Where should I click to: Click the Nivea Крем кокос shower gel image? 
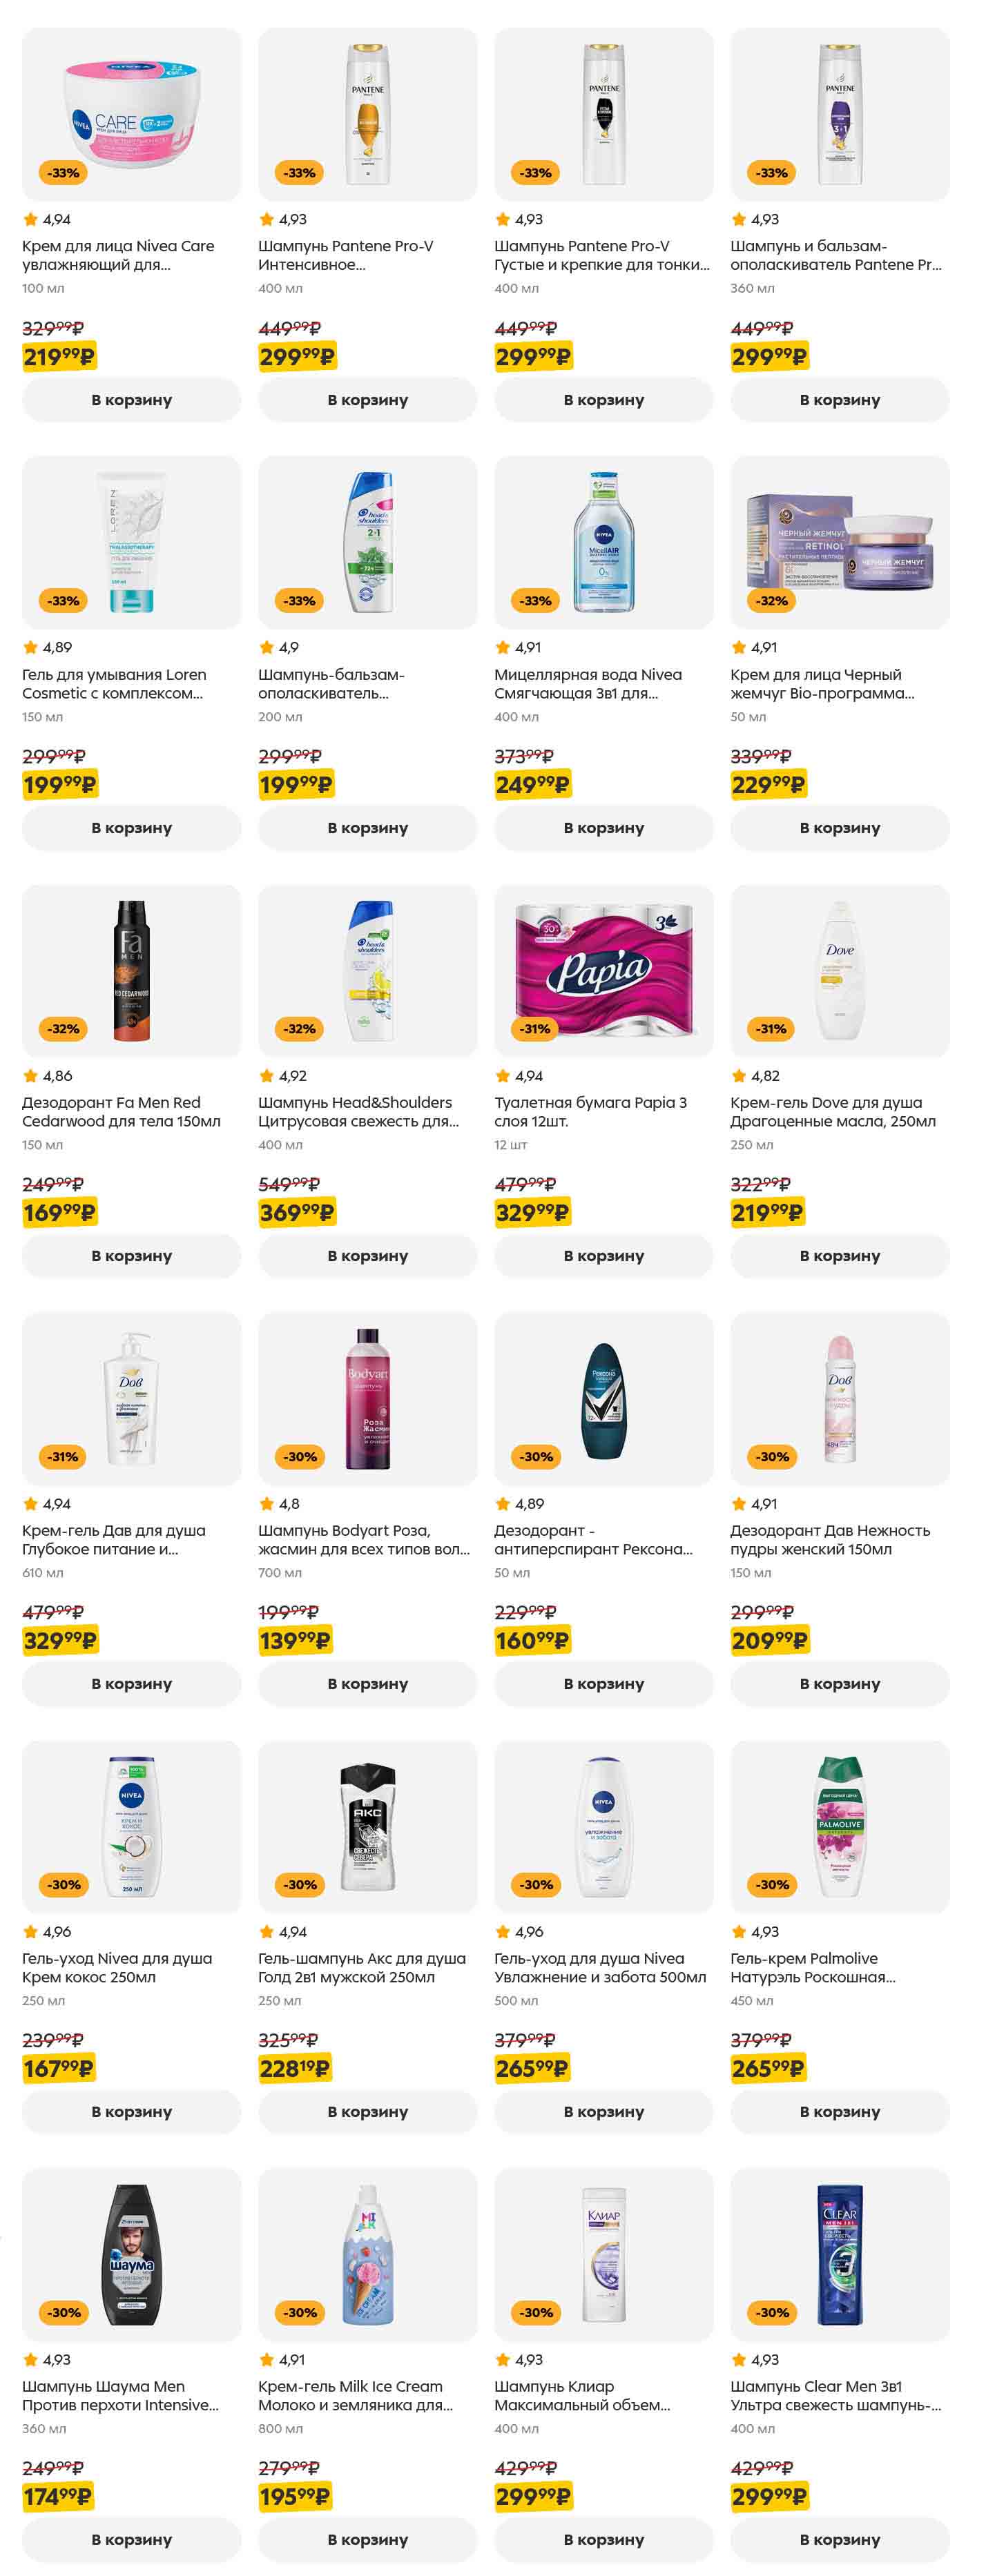click(131, 1826)
